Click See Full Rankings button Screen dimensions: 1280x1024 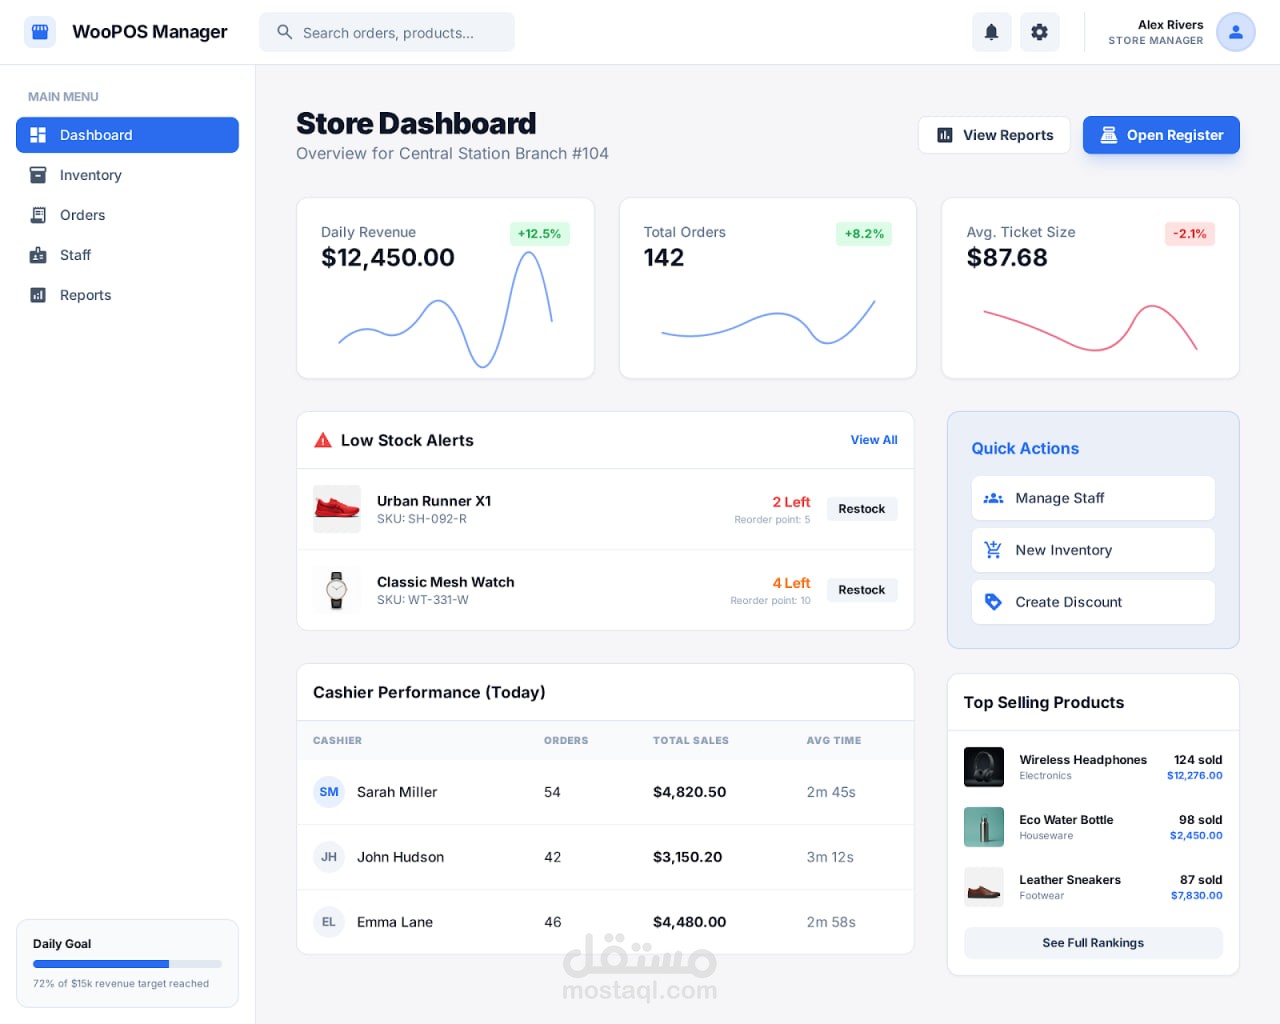(x=1093, y=943)
